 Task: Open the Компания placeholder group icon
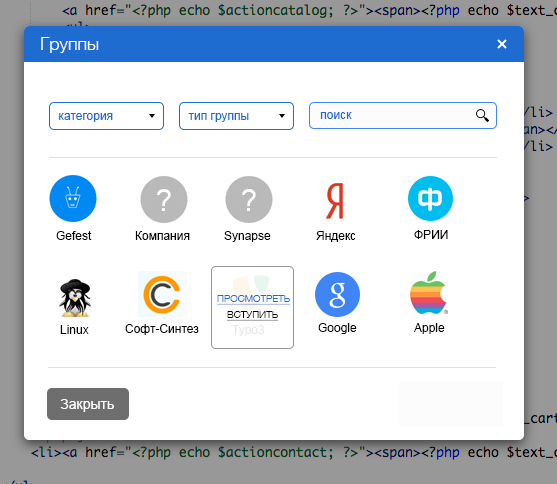pos(164,199)
